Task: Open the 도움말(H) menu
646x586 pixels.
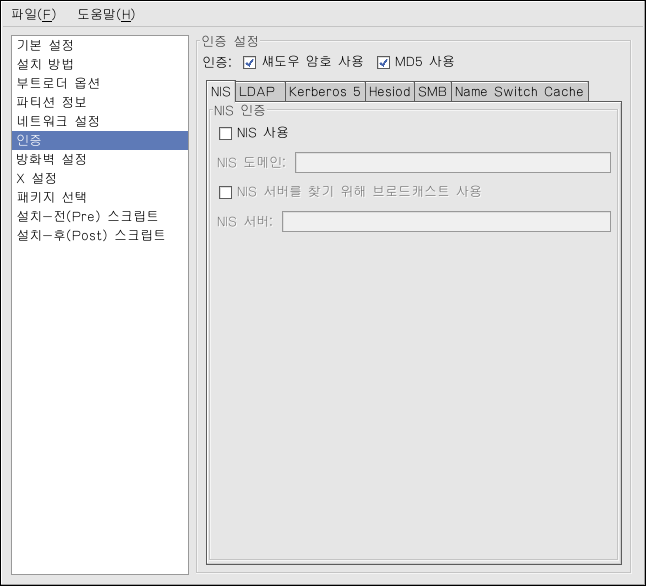Action: tap(105, 14)
